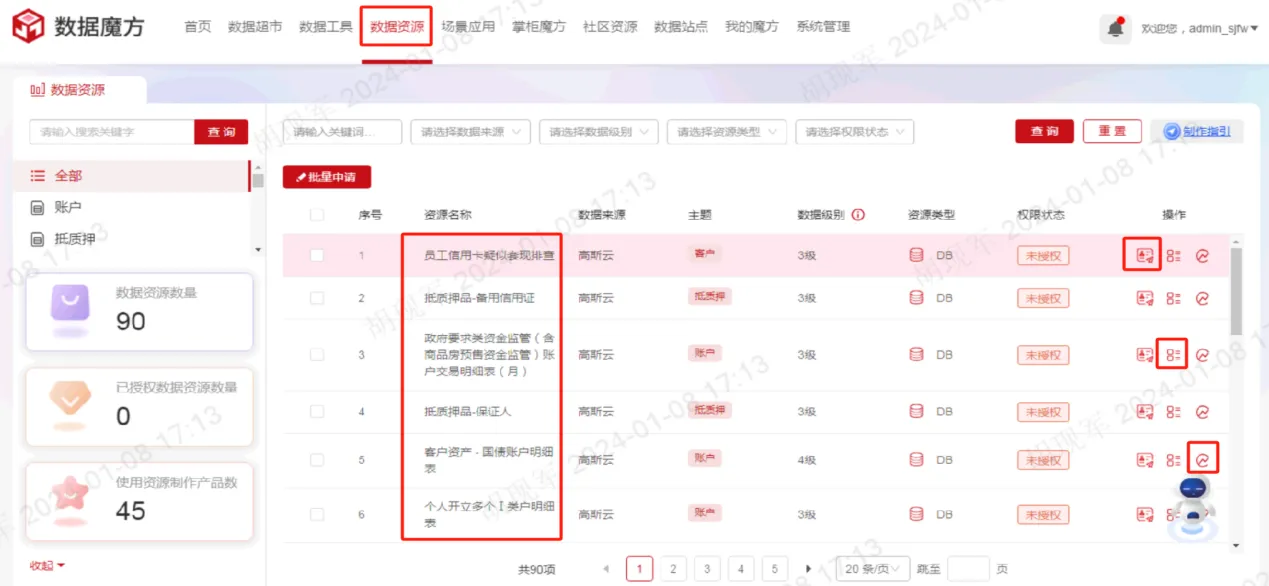Select 全部 in the category list
The image size is (1269, 586).
click(131, 176)
